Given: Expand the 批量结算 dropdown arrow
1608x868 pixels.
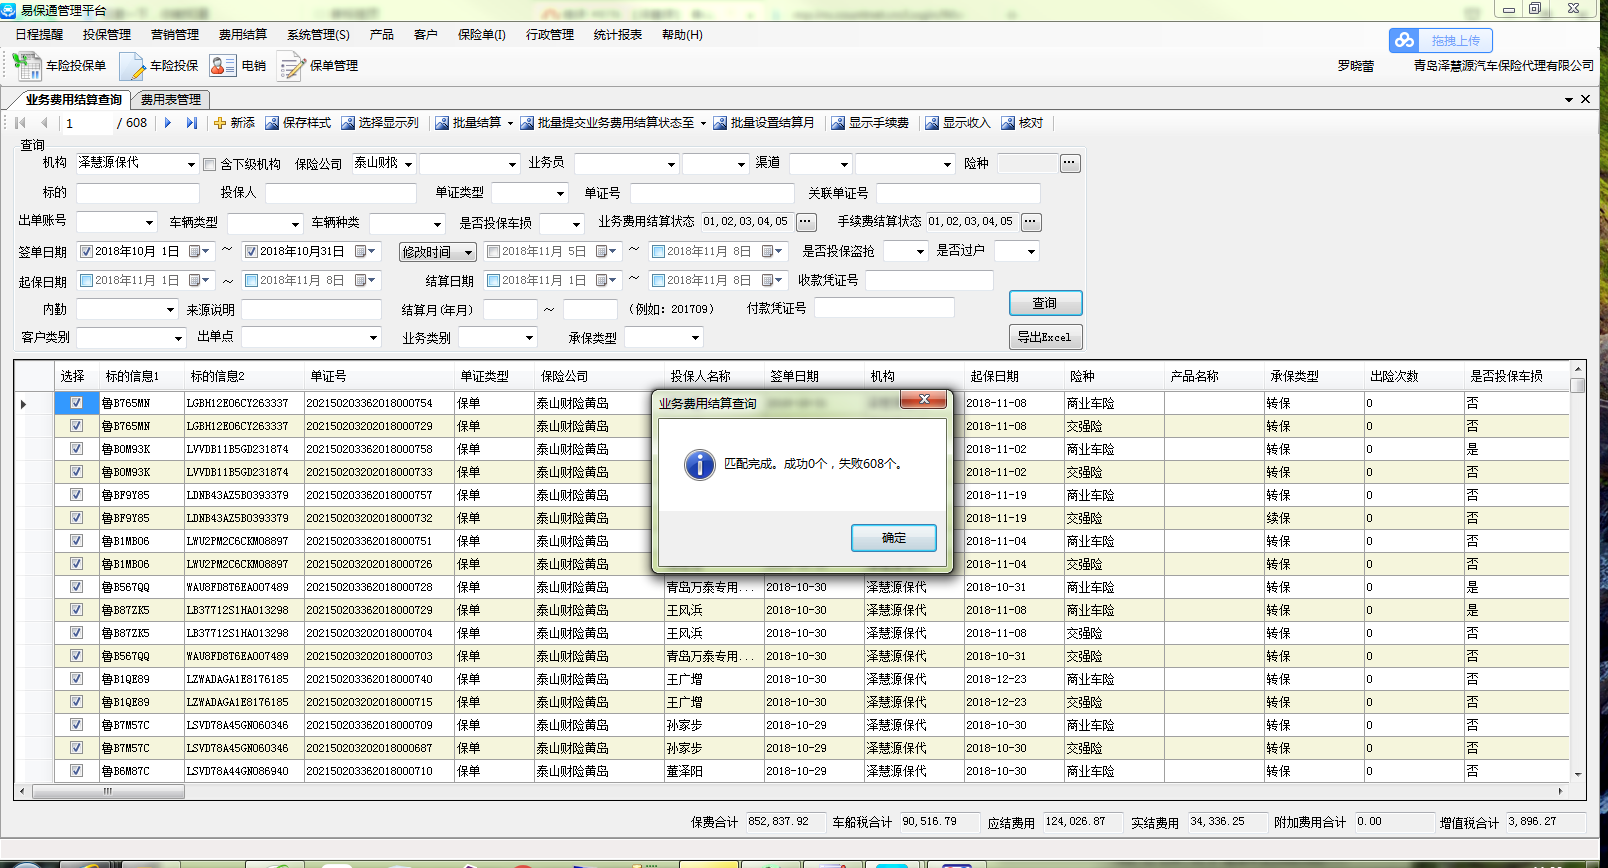Looking at the screenshot, I should 510,124.
